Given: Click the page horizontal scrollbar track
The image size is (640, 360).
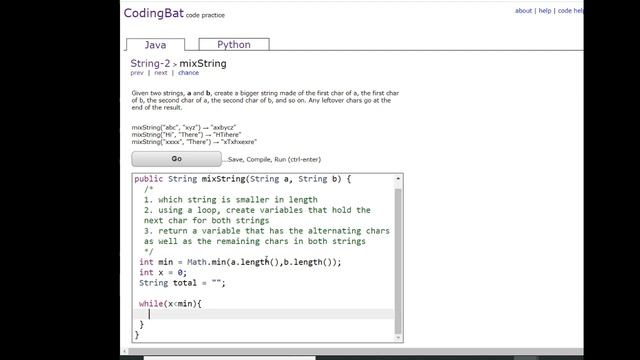Looking at the screenshot, I should point(355,351).
